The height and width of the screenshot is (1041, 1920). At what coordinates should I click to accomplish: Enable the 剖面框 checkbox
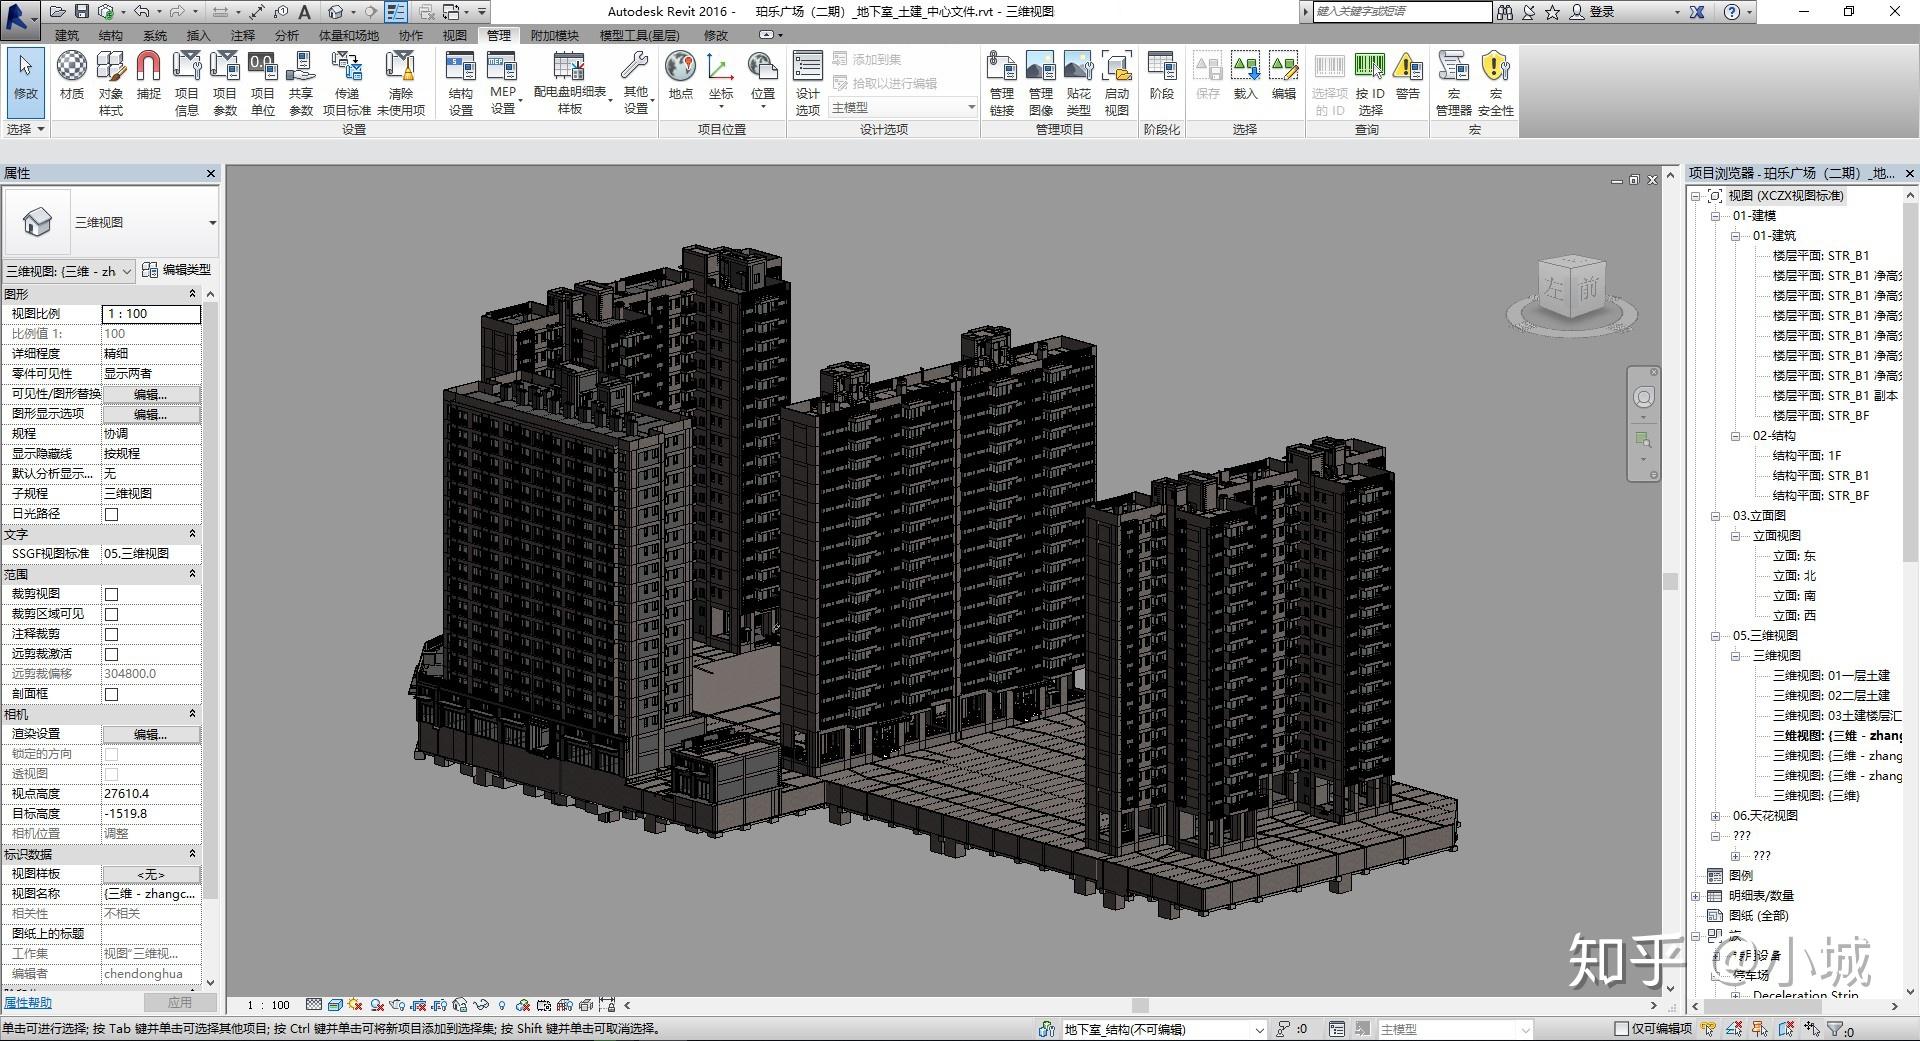111,693
